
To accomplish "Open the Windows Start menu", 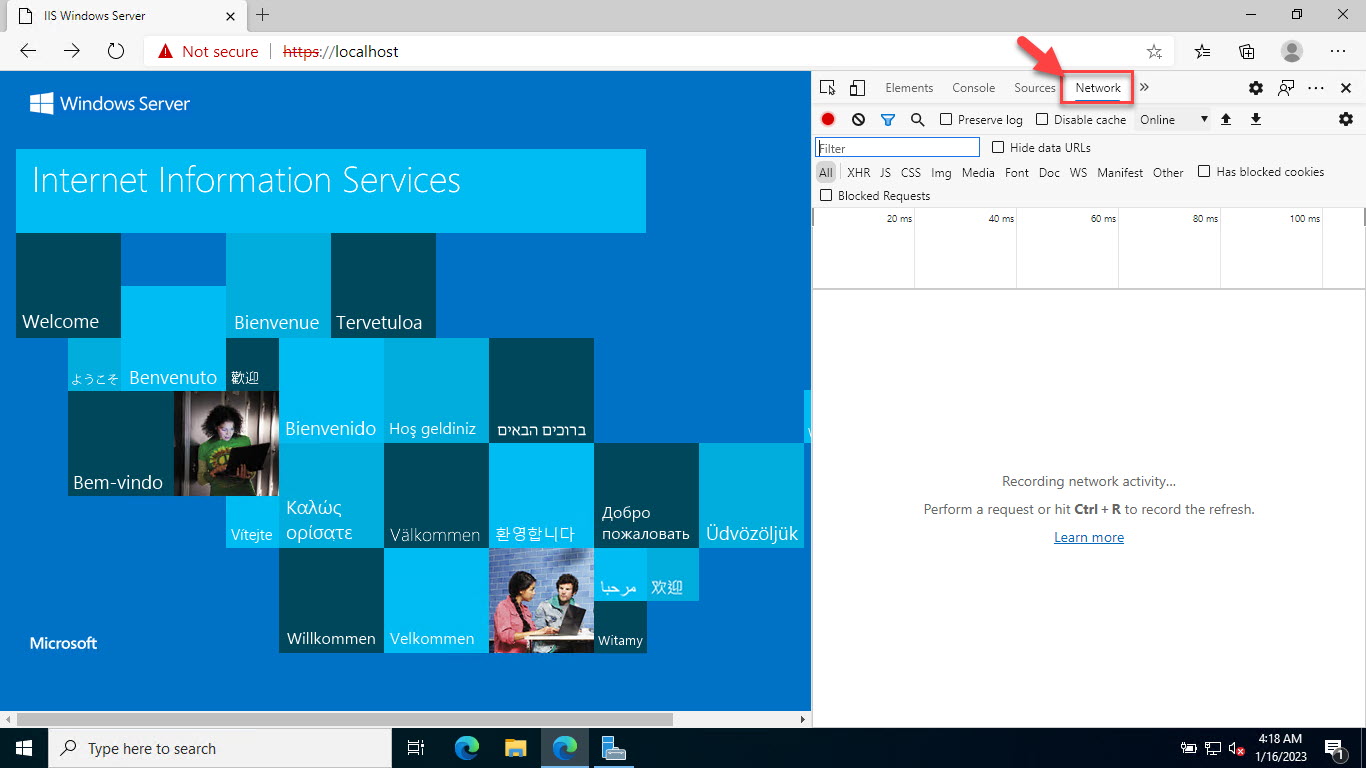I will pyautogui.click(x=24, y=748).
